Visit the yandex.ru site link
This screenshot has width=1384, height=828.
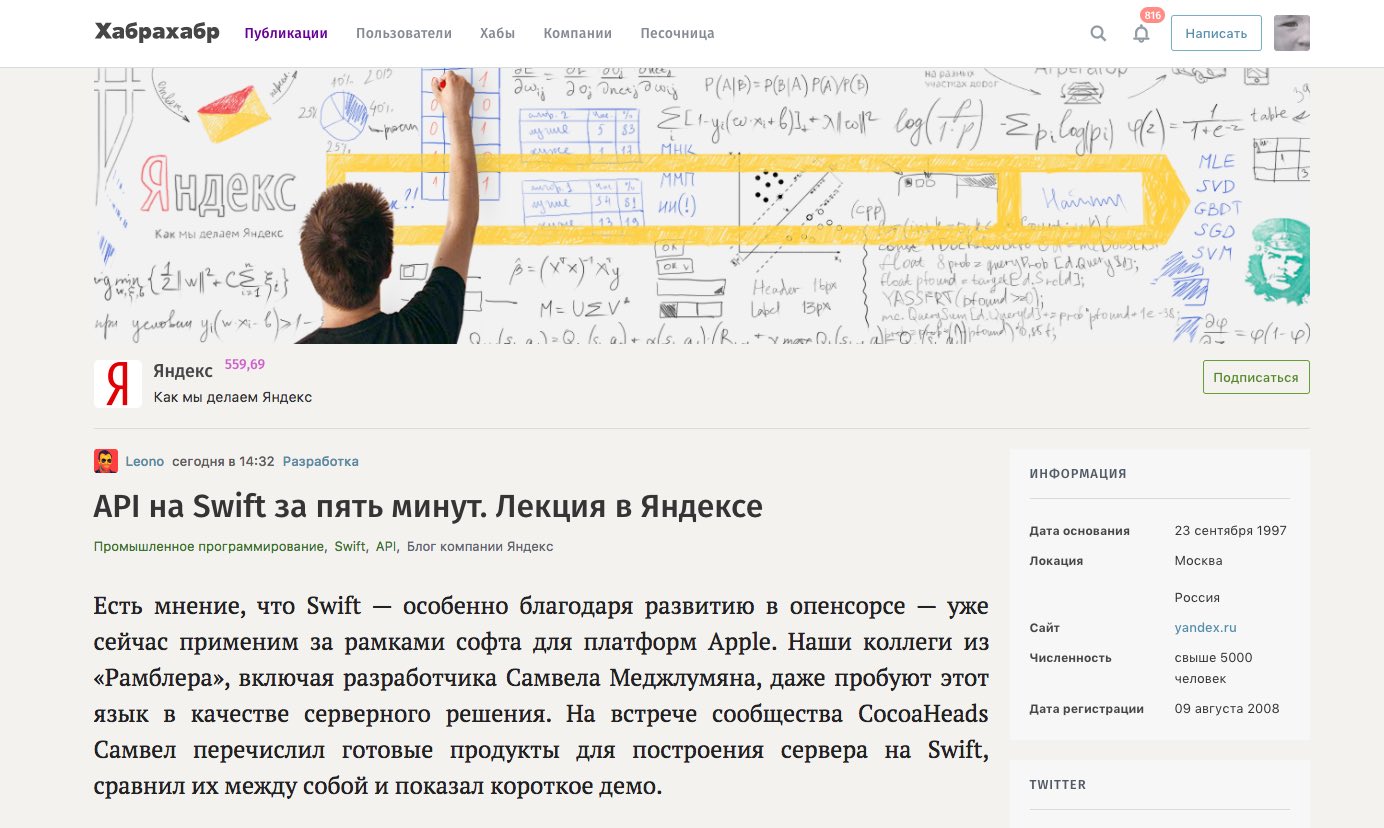(1206, 628)
